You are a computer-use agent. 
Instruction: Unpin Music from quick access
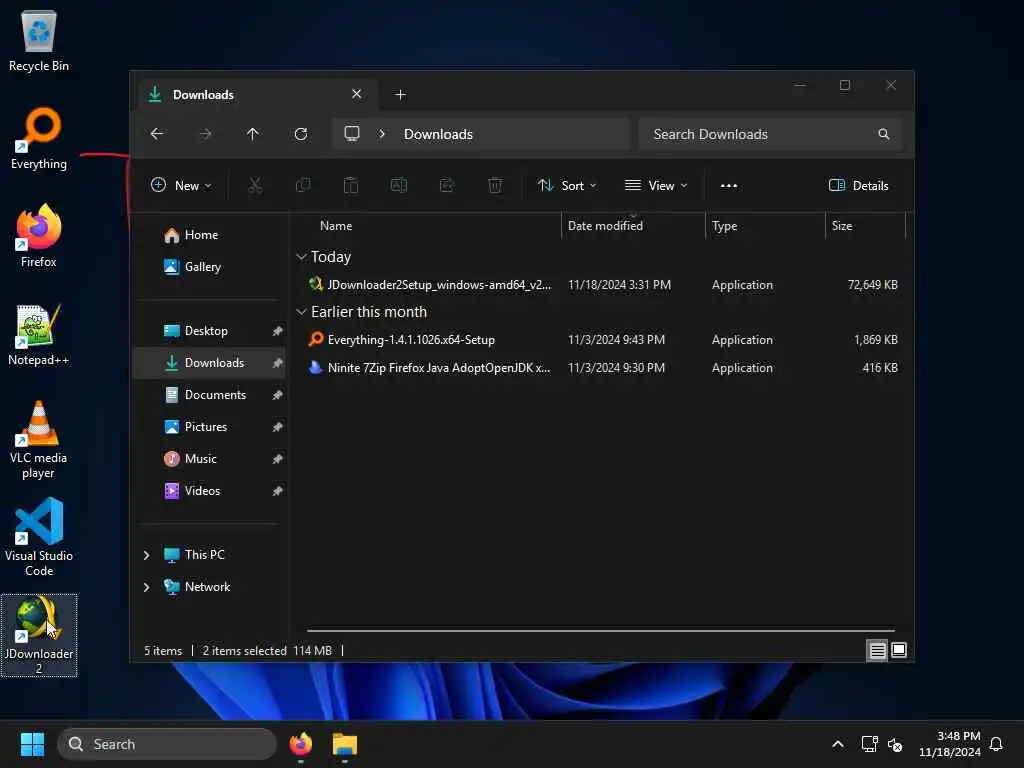[278, 459]
